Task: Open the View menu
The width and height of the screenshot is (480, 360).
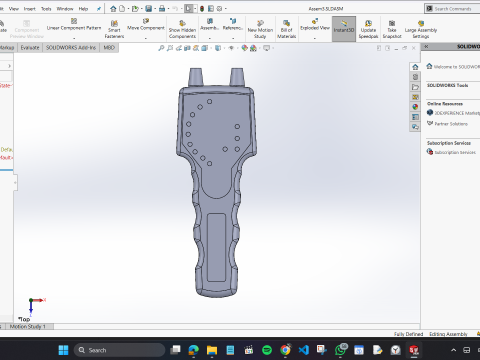Action: 14,9
